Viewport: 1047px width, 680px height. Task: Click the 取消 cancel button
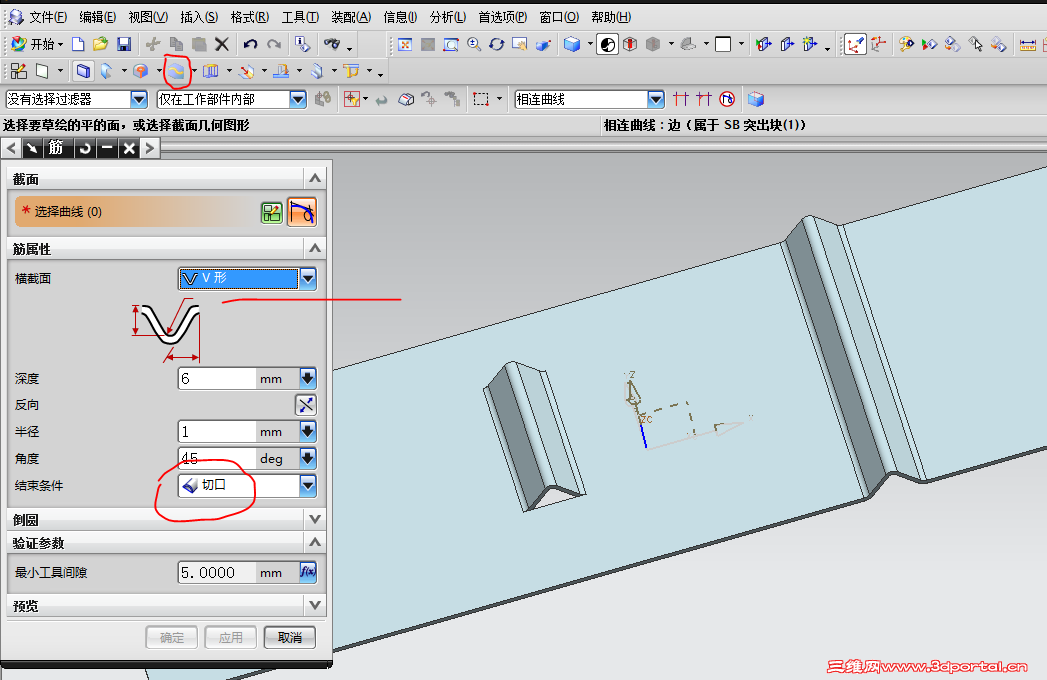click(x=290, y=637)
